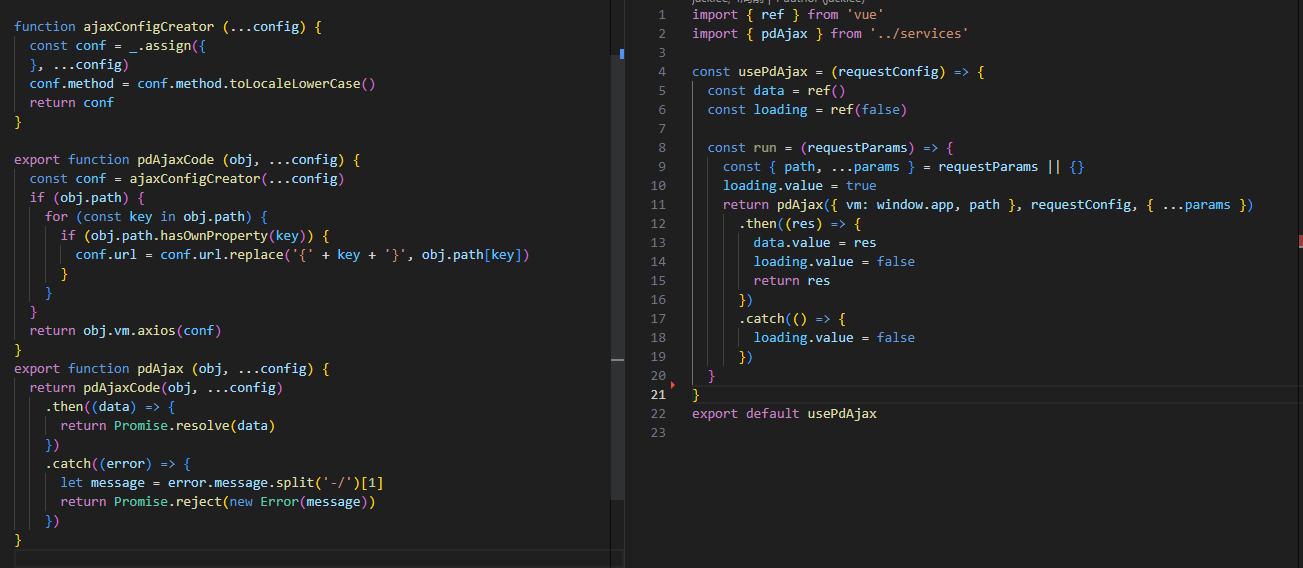
Task: Click 'loading.value = true' on line 10
Action: (x=800, y=186)
